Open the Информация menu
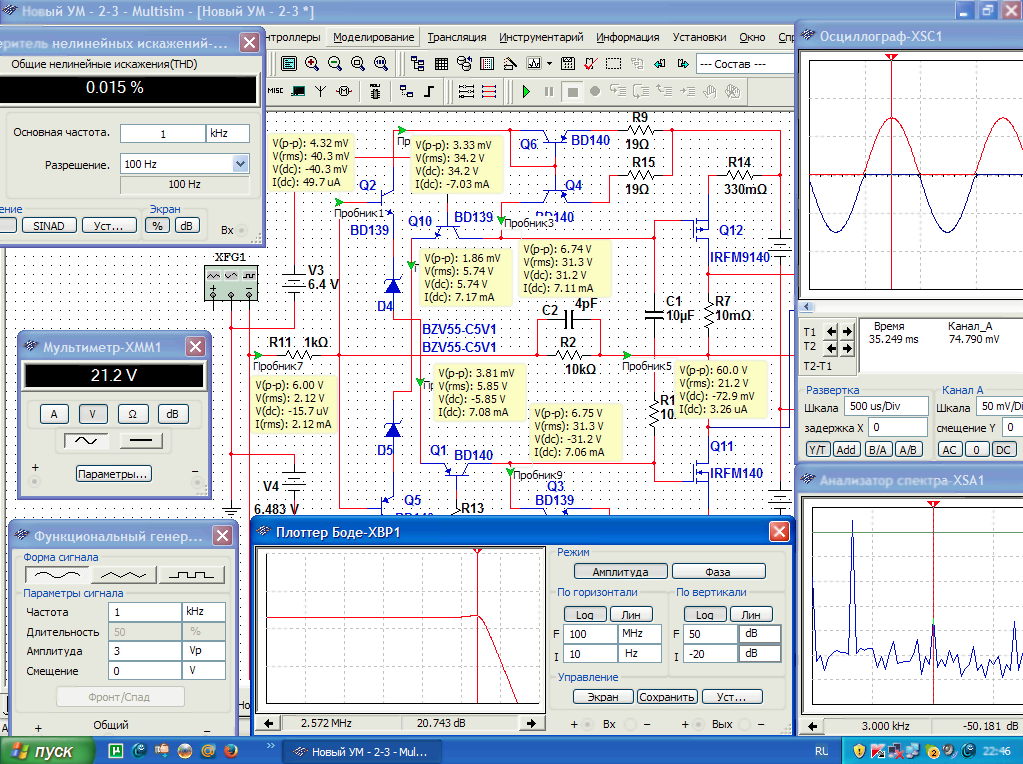1023x764 pixels. [628, 37]
